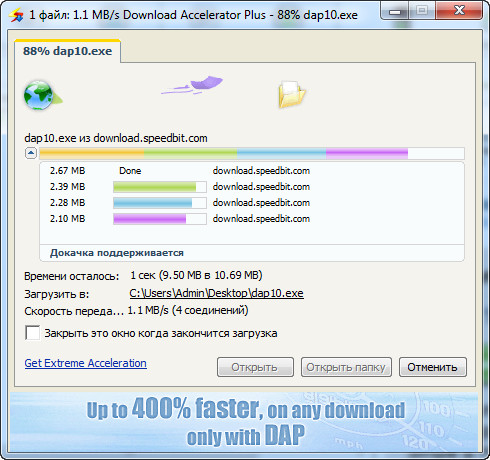The width and height of the screenshot is (490, 460).
Task: Click the DAP lightning app icon in title bar
Action: pos(16,15)
